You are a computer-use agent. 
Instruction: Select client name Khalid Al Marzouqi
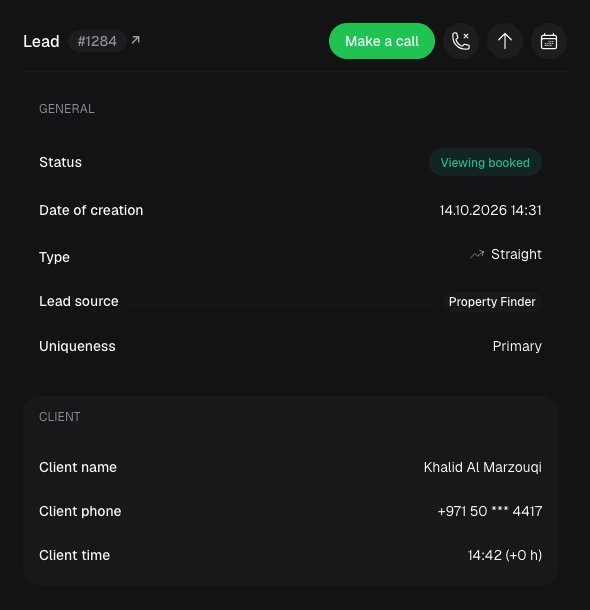(x=483, y=467)
